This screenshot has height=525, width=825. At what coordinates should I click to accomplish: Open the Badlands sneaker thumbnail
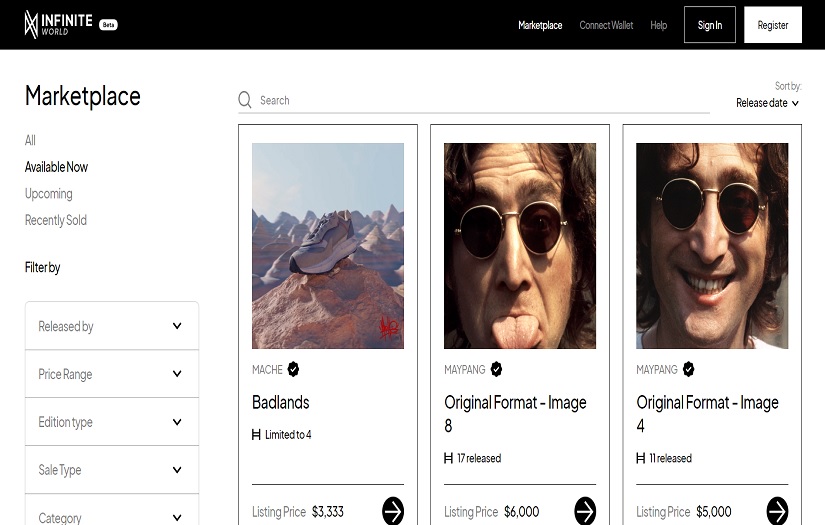coord(328,246)
